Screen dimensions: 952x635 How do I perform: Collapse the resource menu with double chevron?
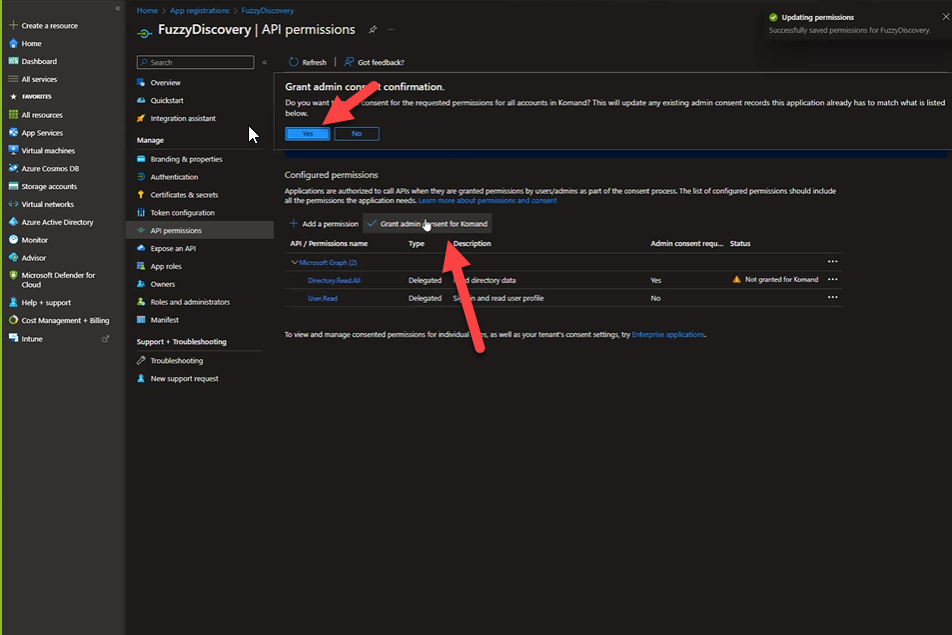[264, 62]
